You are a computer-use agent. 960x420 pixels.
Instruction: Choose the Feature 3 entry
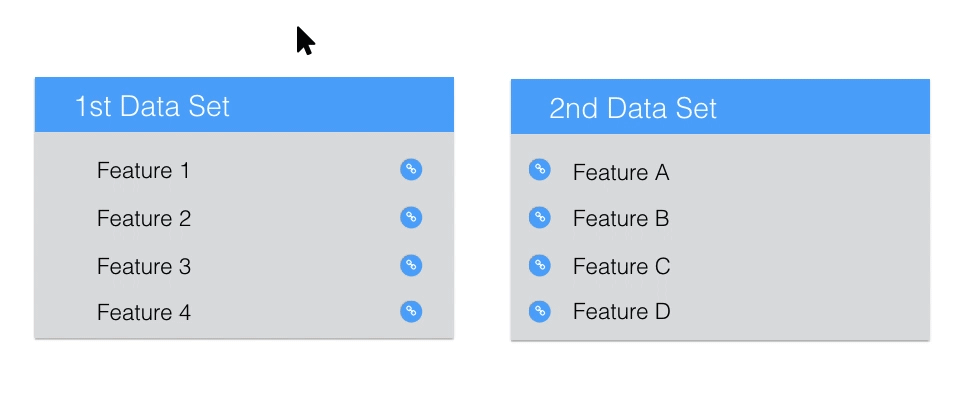[144, 266]
